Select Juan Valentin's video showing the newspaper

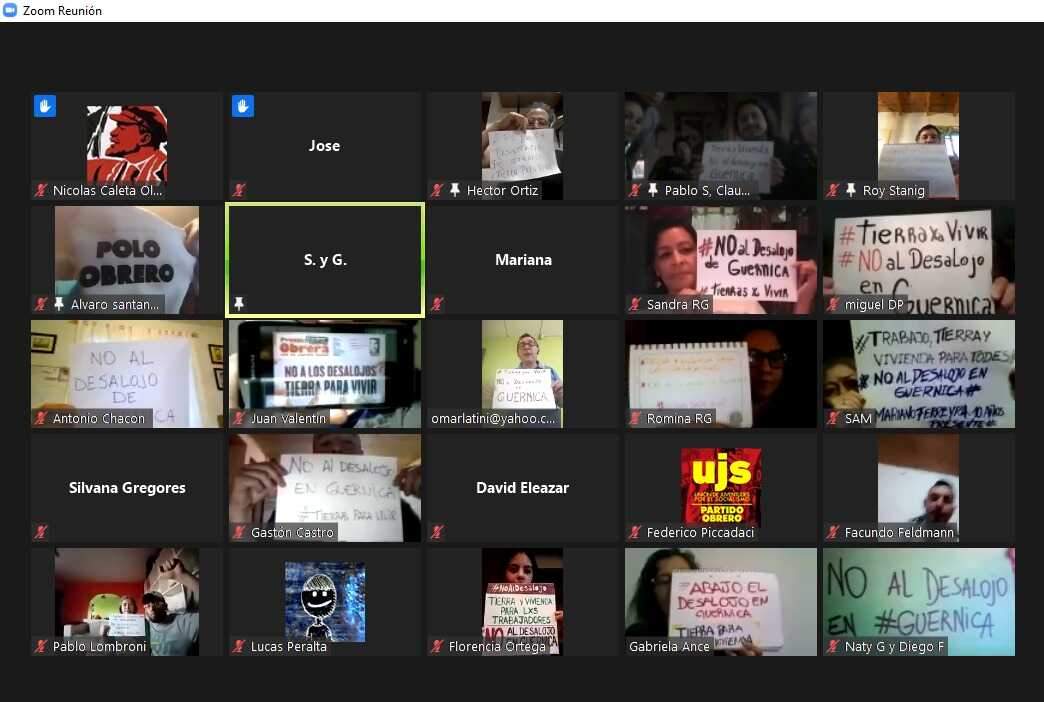325,374
